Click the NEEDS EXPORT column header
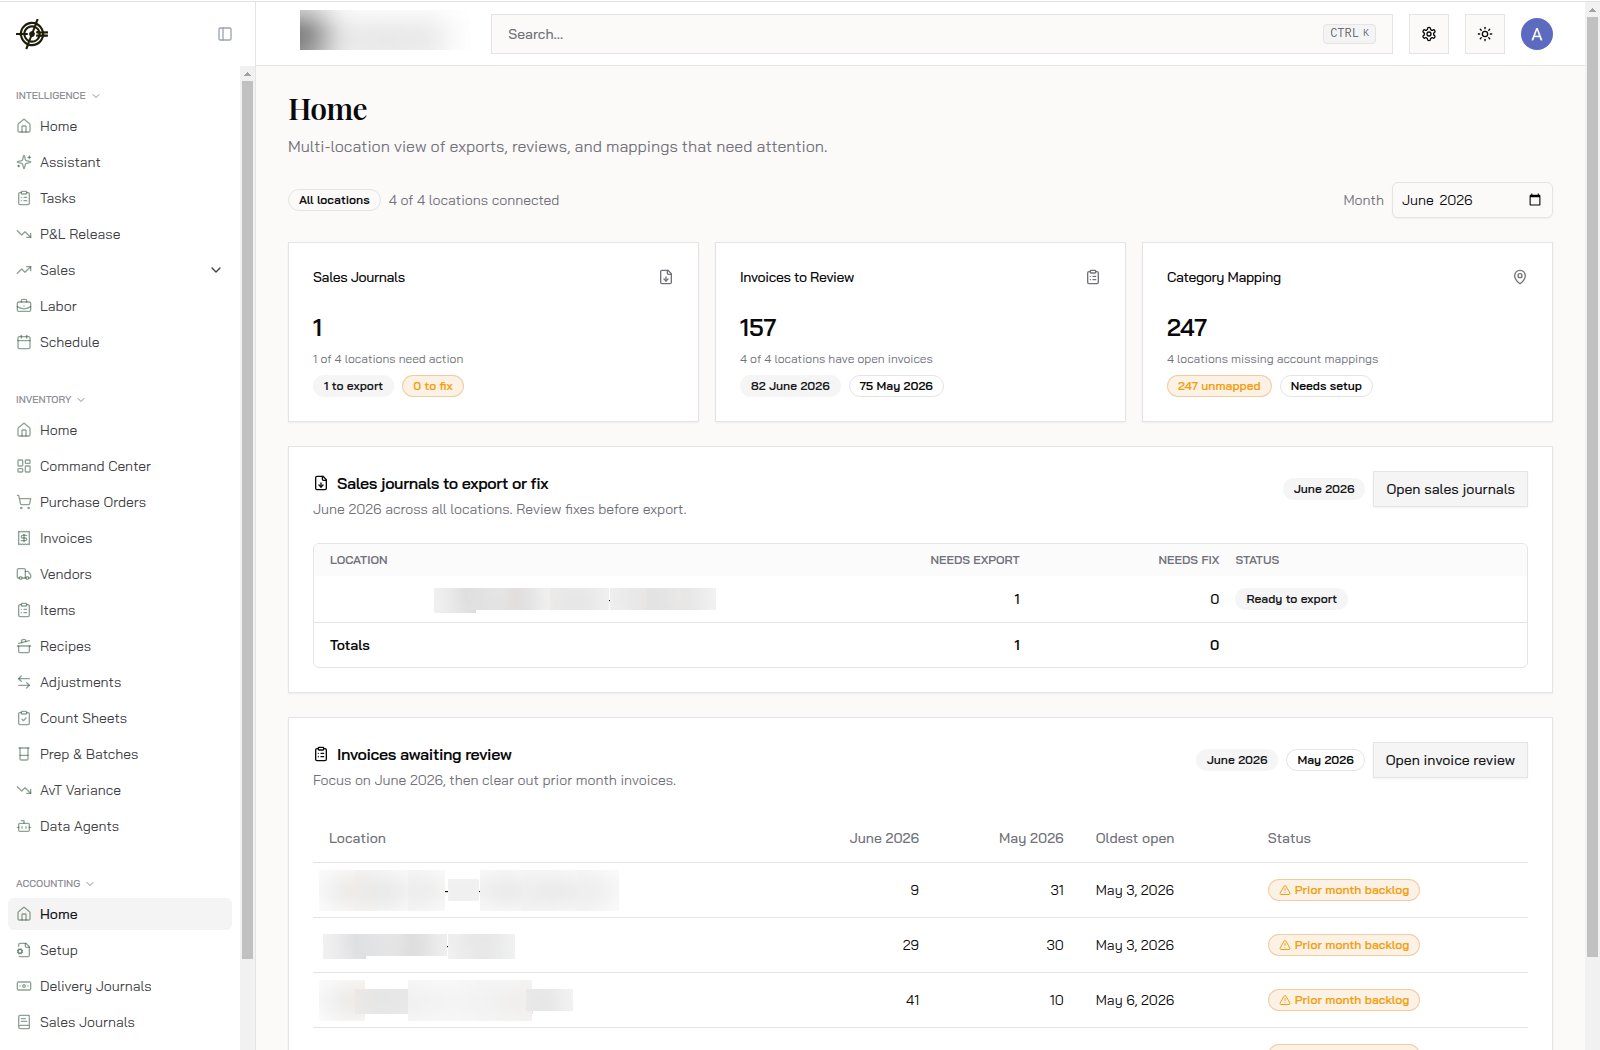The image size is (1600, 1050). (975, 560)
